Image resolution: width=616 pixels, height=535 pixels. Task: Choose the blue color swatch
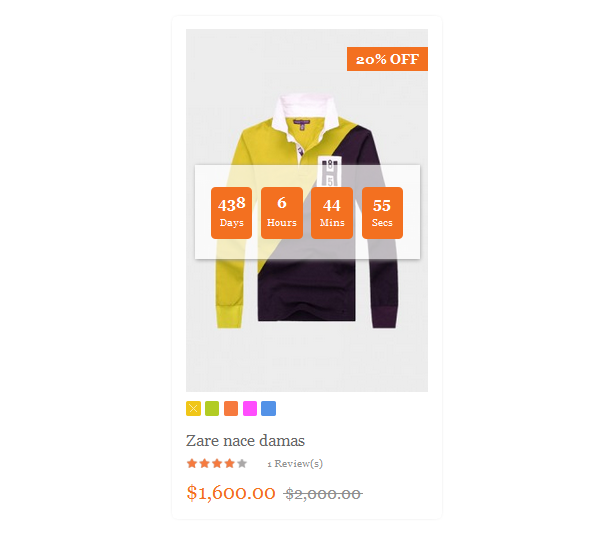pos(269,409)
